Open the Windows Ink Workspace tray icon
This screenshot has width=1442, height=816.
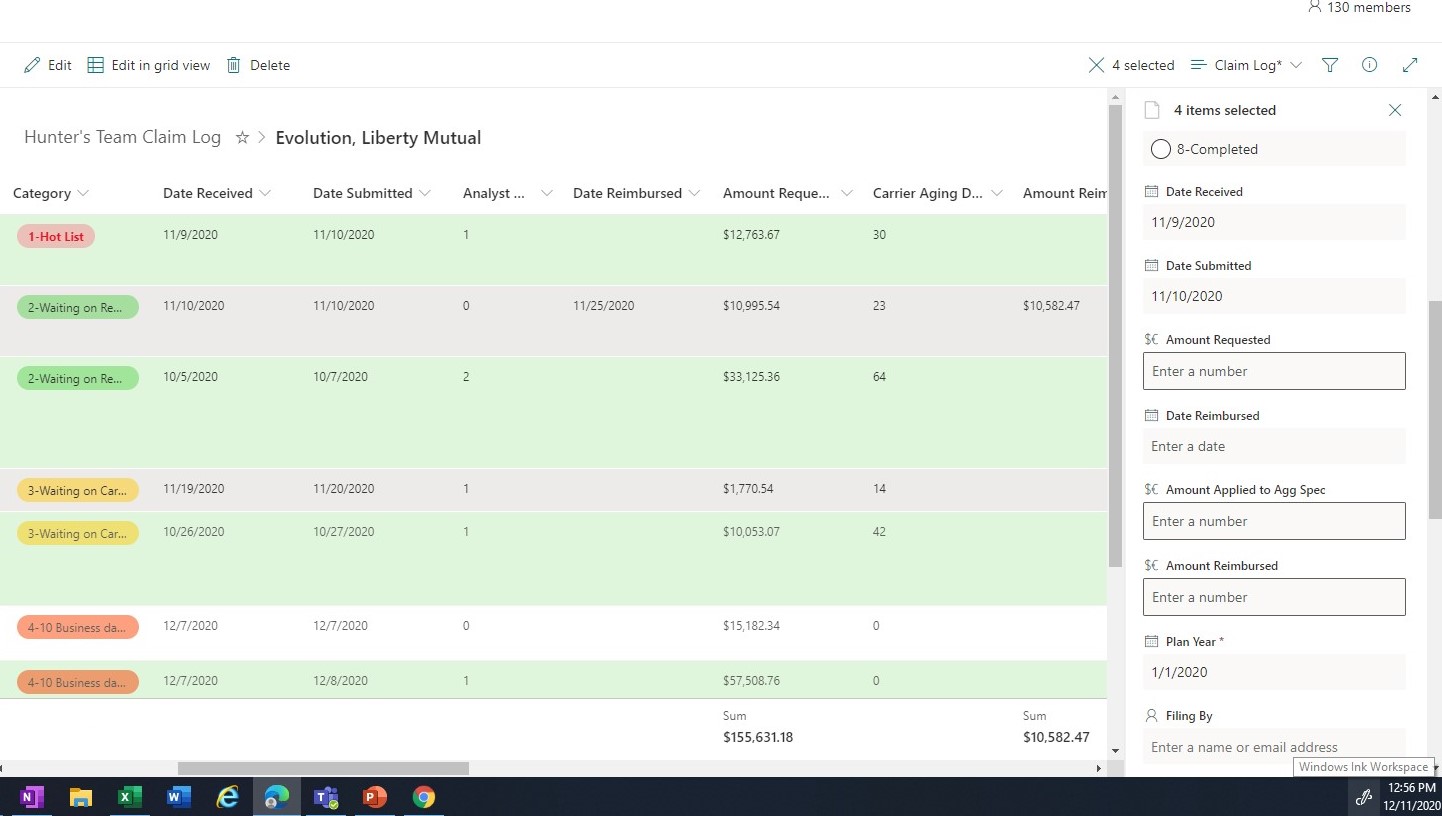(x=1362, y=797)
